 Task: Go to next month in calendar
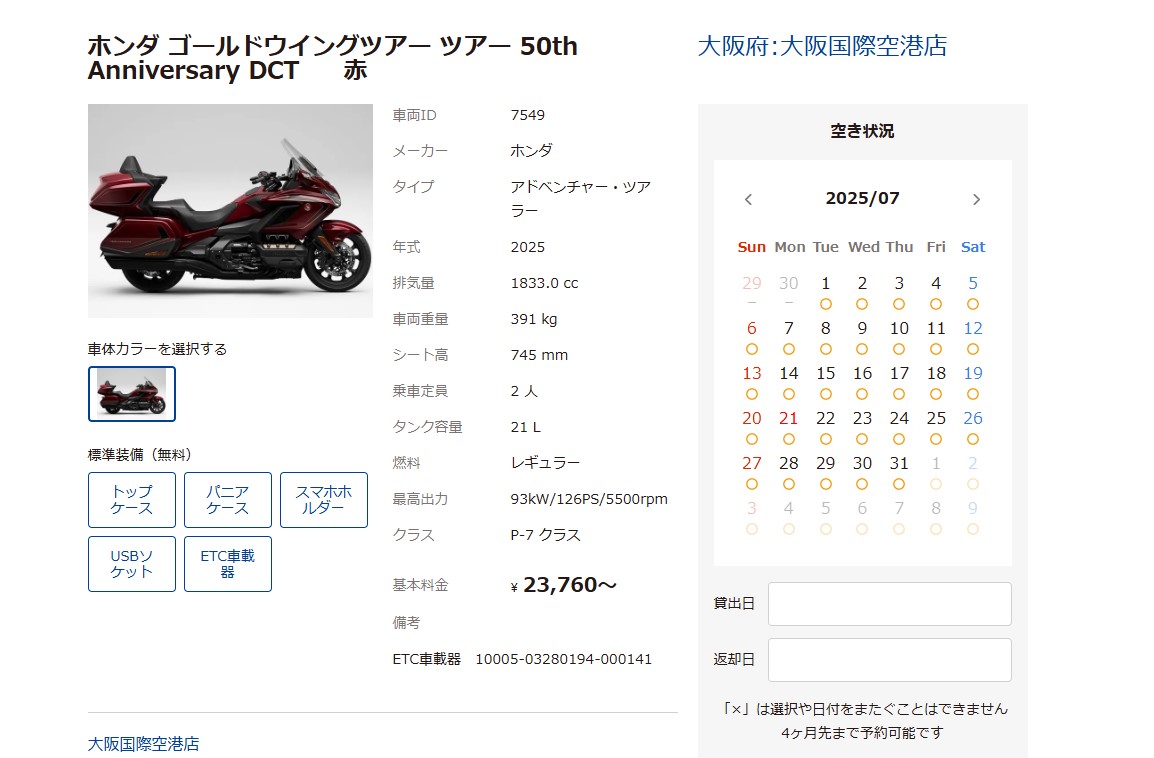pyautogui.click(x=977, y=199)
